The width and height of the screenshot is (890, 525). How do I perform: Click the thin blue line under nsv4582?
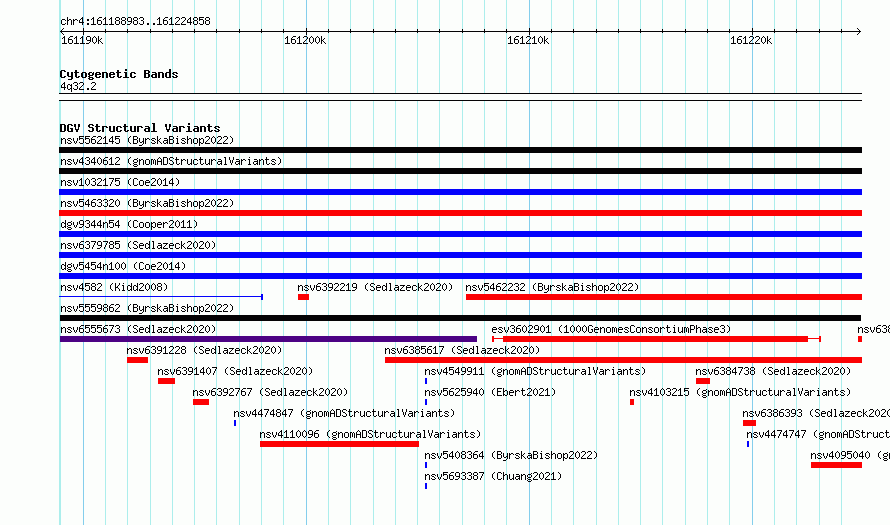161,297
